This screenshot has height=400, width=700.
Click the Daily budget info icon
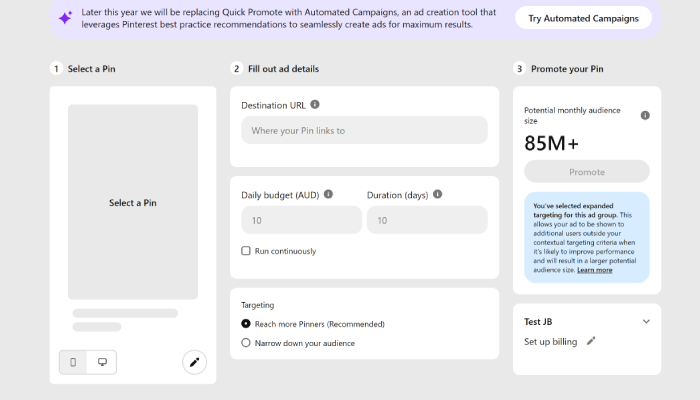coord(328,194)
